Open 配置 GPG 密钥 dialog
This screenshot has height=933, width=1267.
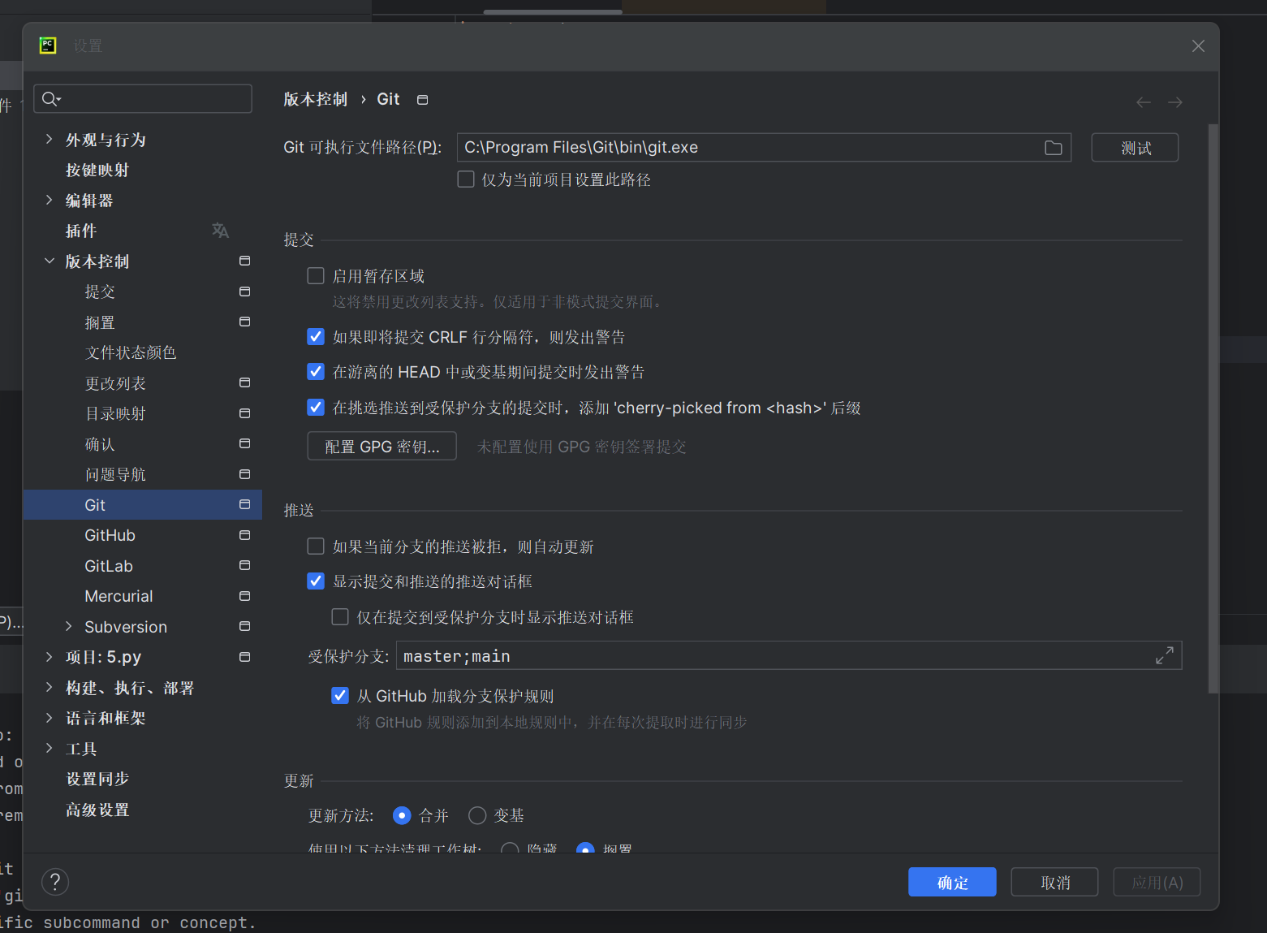[381, 446]
